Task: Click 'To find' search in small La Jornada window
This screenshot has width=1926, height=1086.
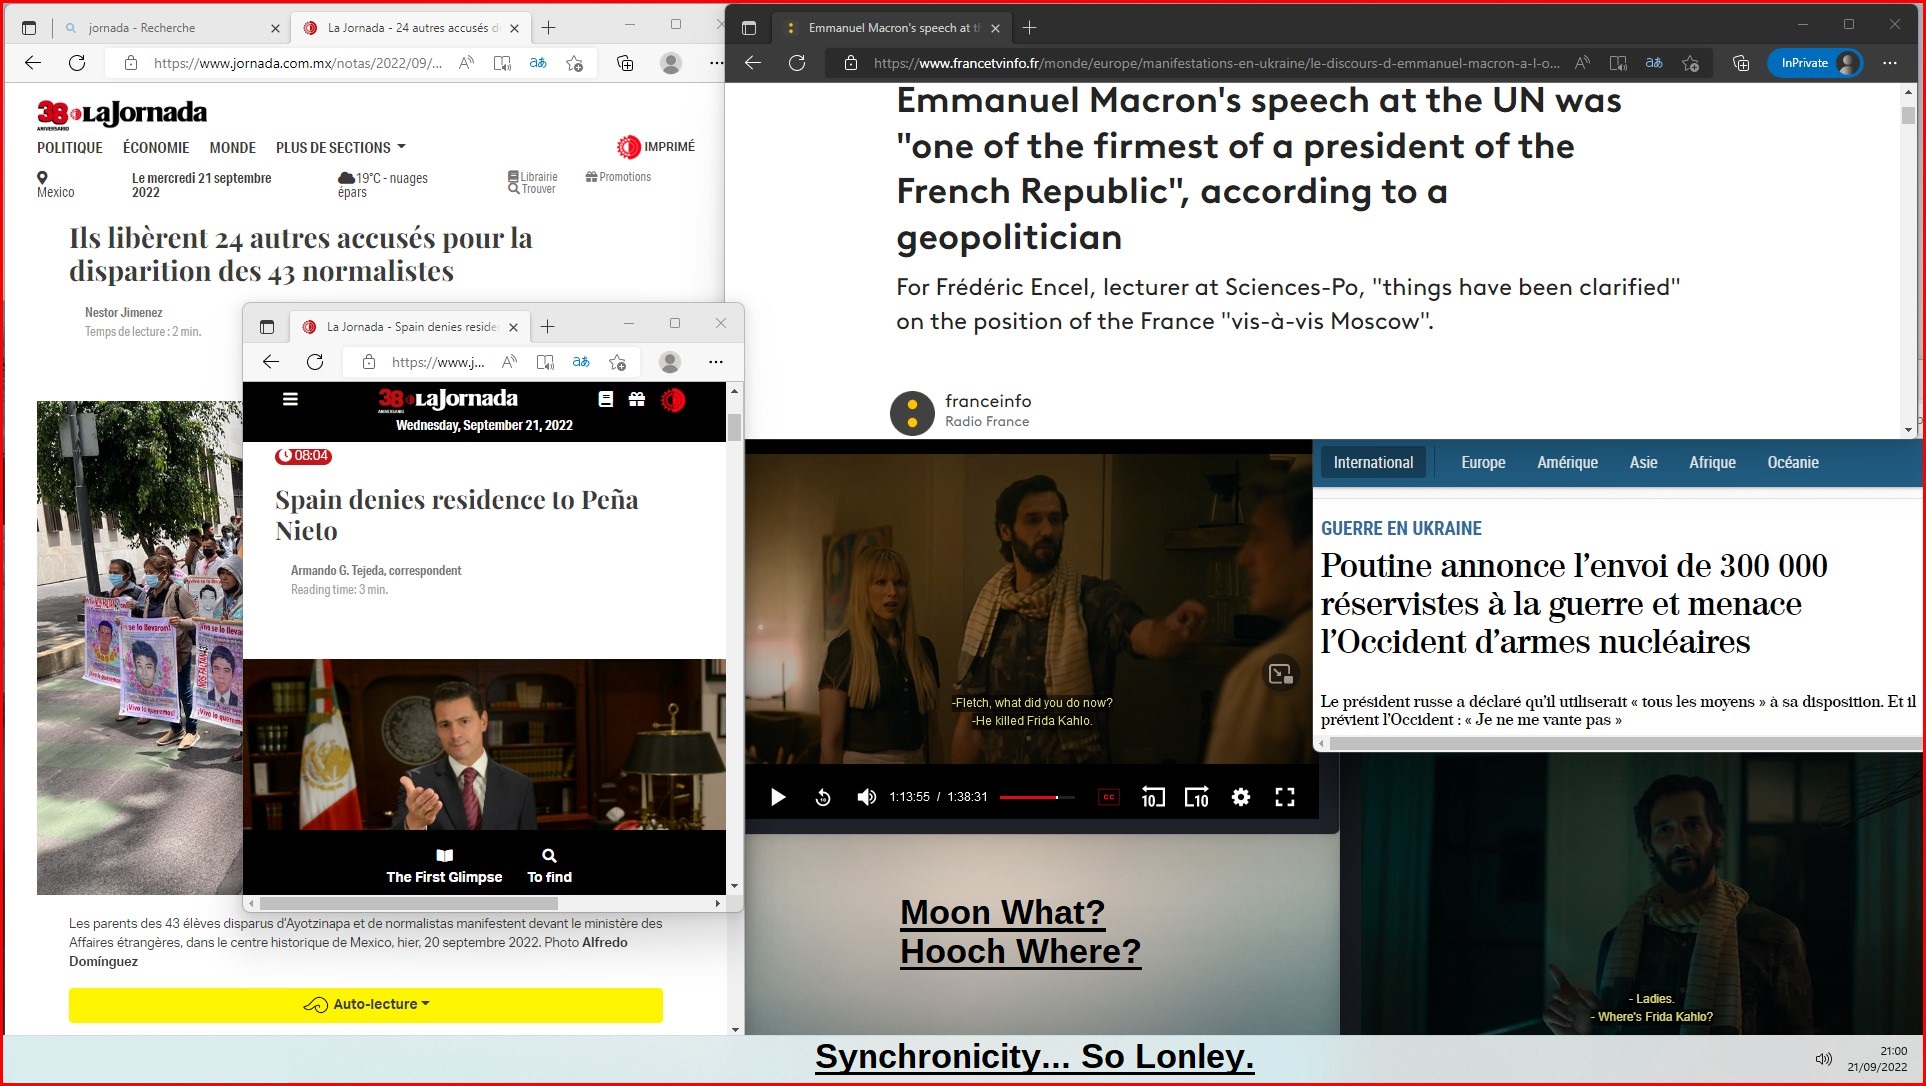Action: (x=550, y=866)
